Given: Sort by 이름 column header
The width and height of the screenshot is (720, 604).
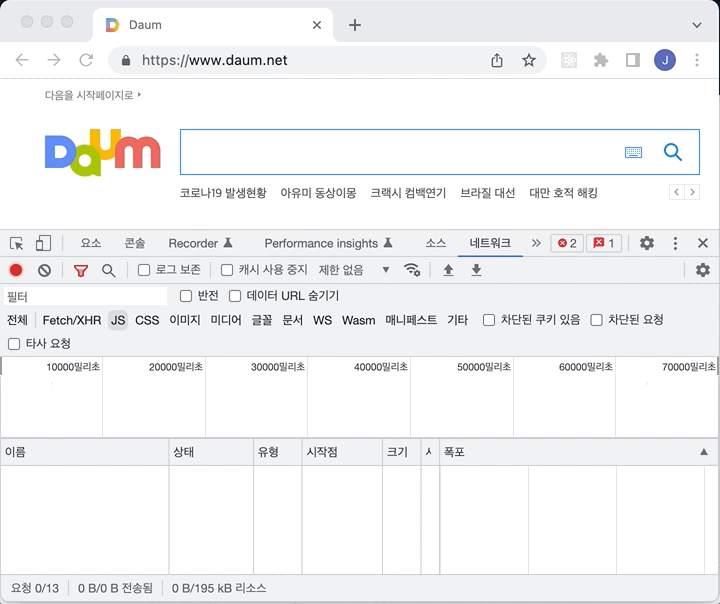Looking at the screenshot, I should (x=84, y=452).
